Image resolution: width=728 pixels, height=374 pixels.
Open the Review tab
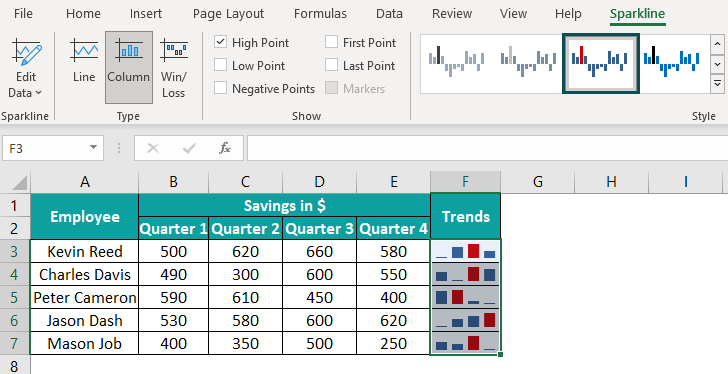[452, 14]
